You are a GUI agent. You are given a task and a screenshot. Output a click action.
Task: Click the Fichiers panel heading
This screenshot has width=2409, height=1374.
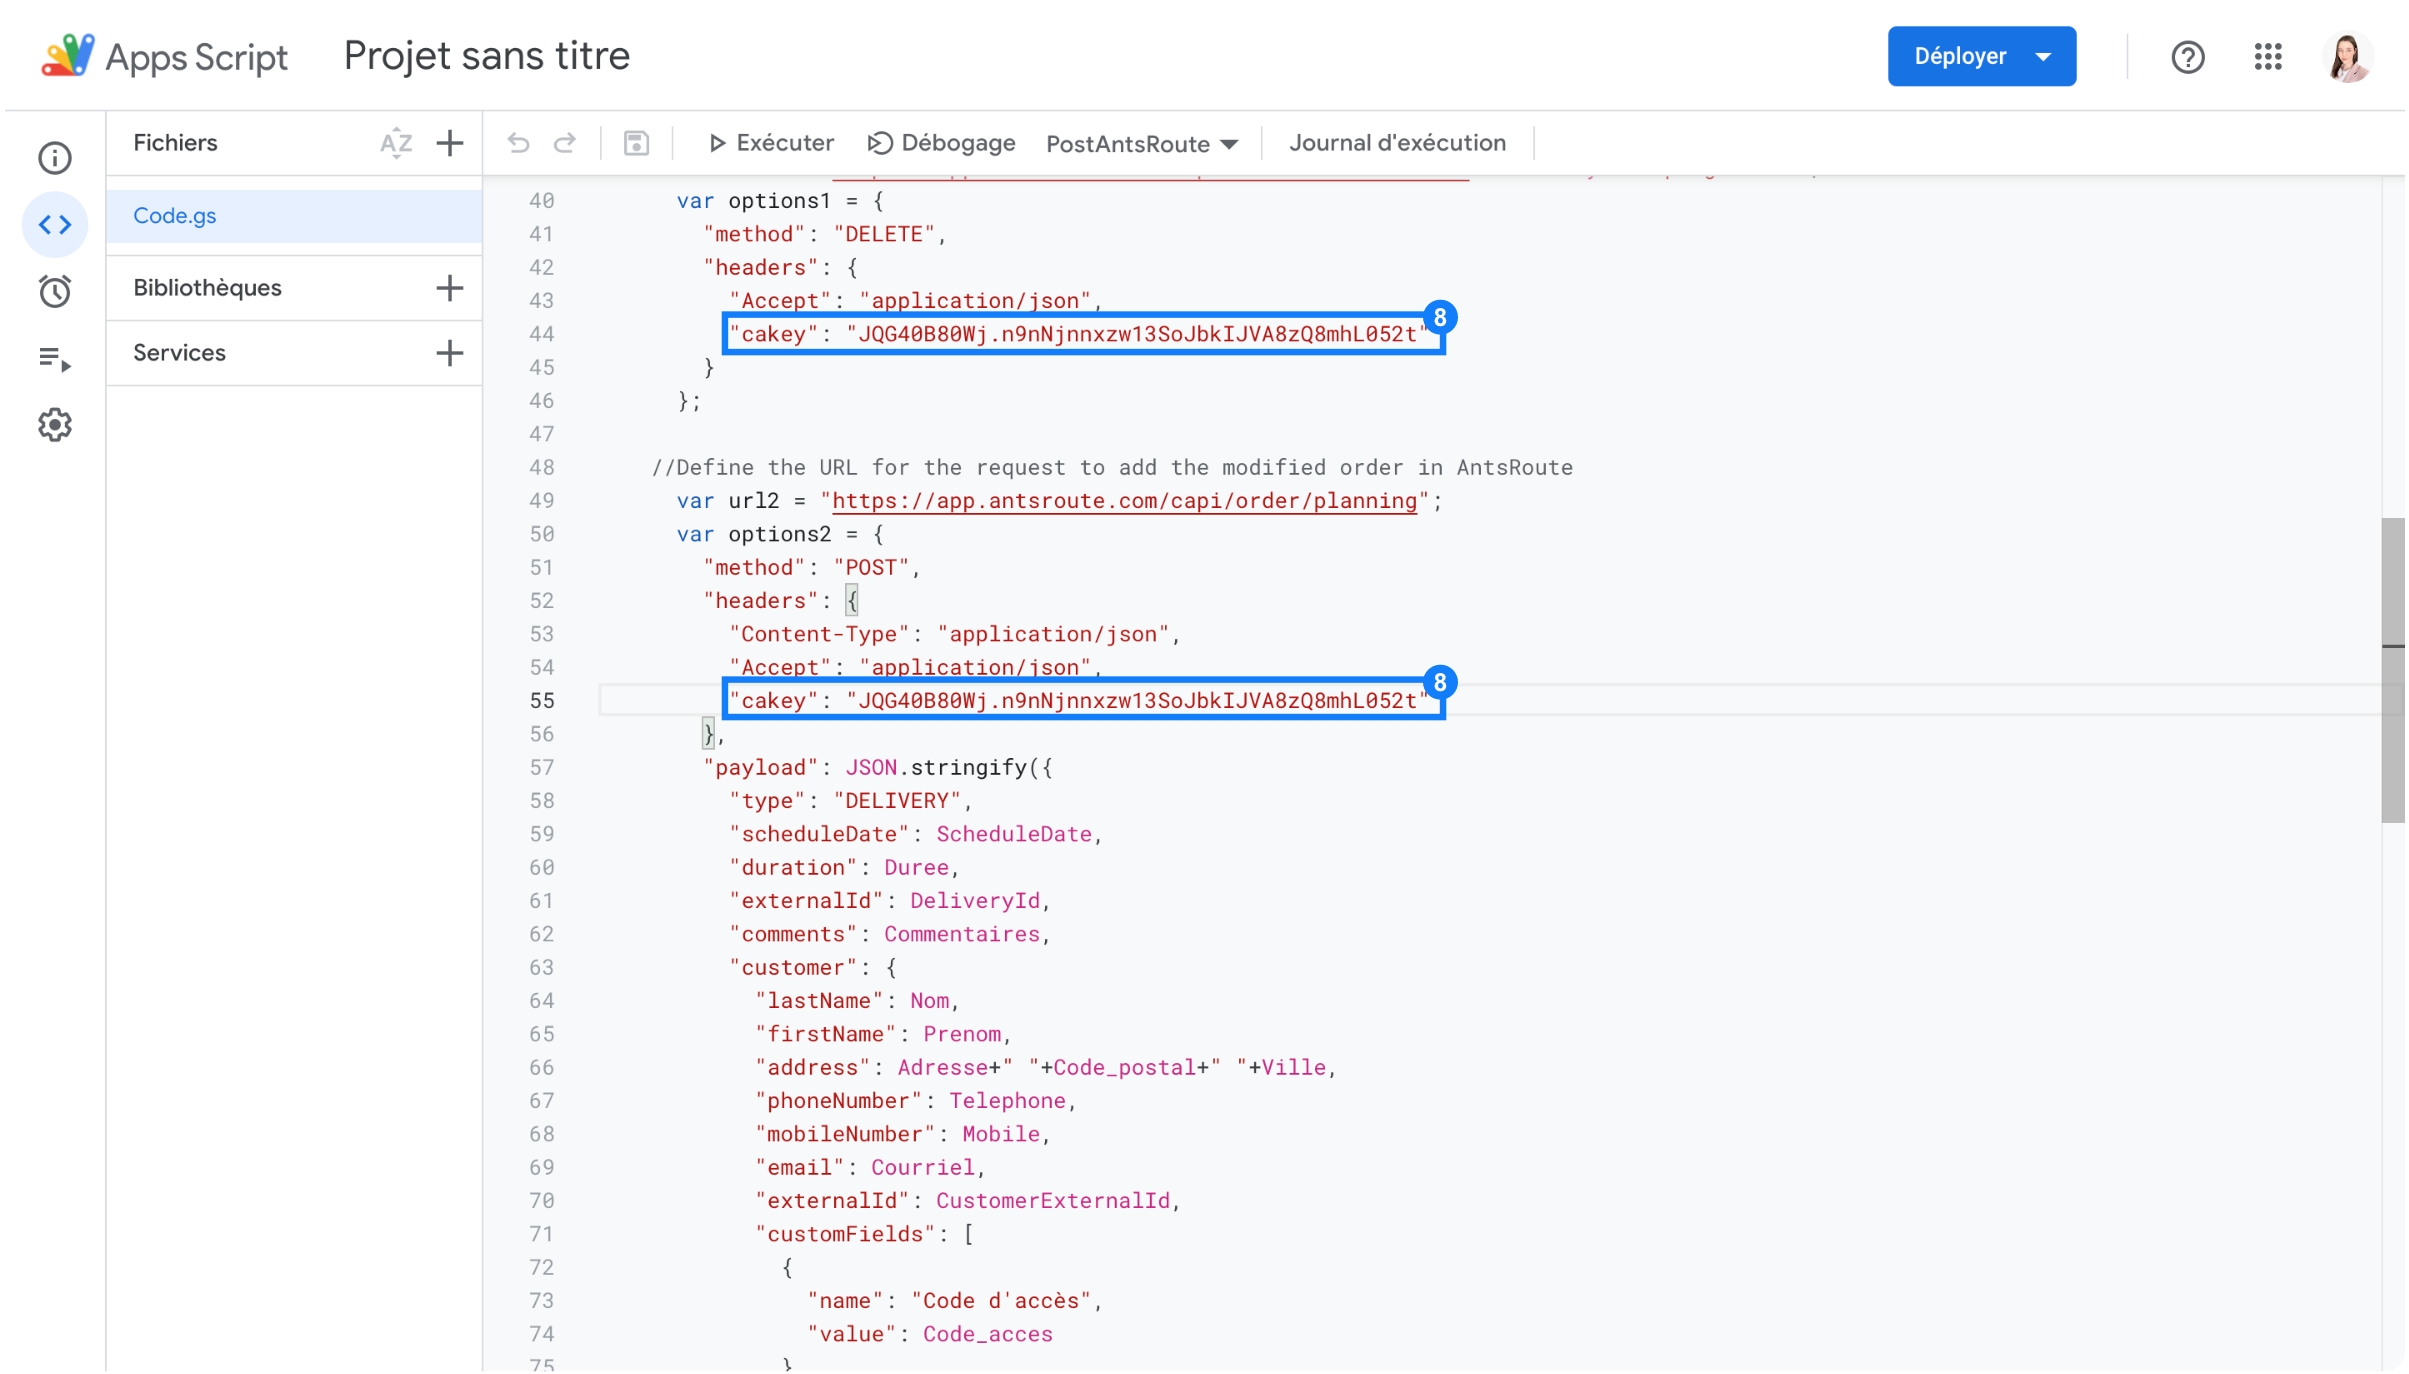tap(175, 143)
